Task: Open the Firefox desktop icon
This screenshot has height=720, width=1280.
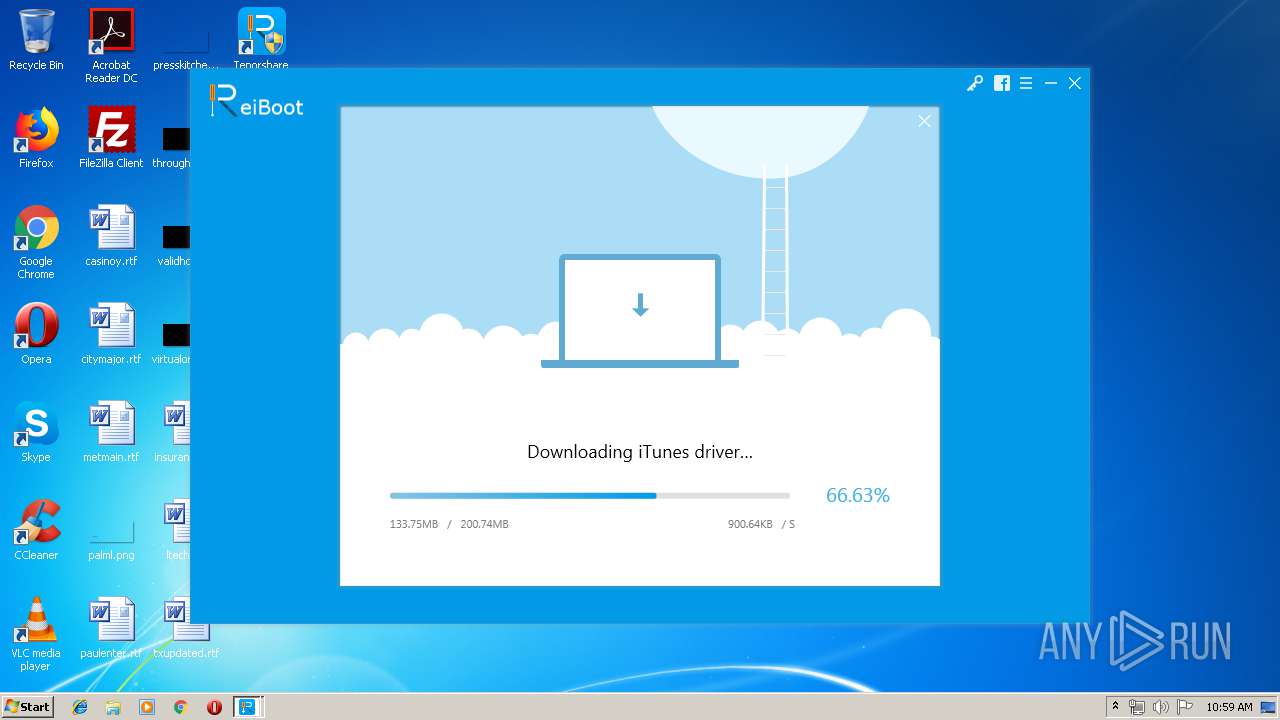Action: click(x=36, y=139)
